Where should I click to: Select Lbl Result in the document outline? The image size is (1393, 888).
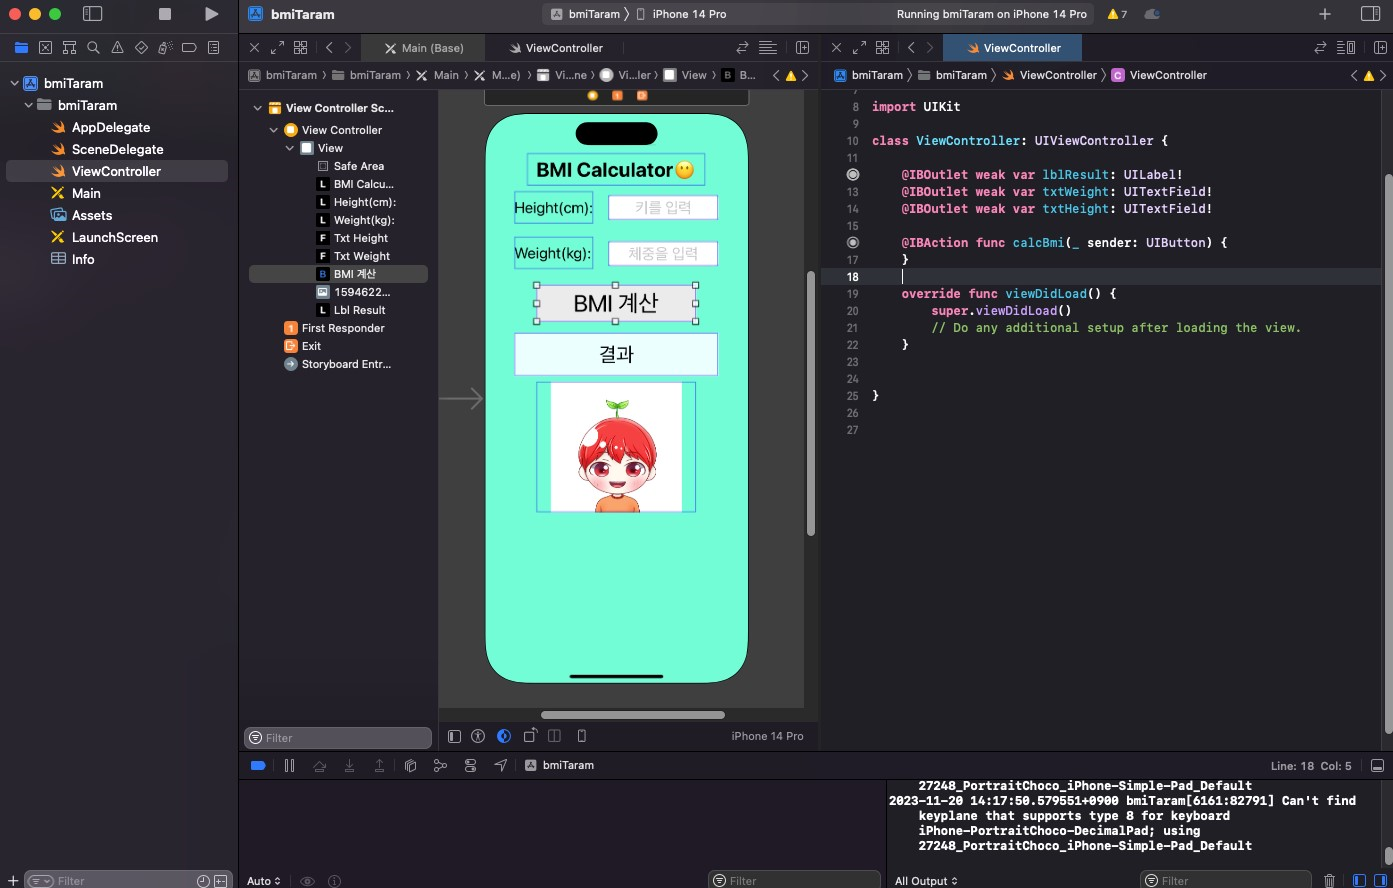(x=359, y=310)
